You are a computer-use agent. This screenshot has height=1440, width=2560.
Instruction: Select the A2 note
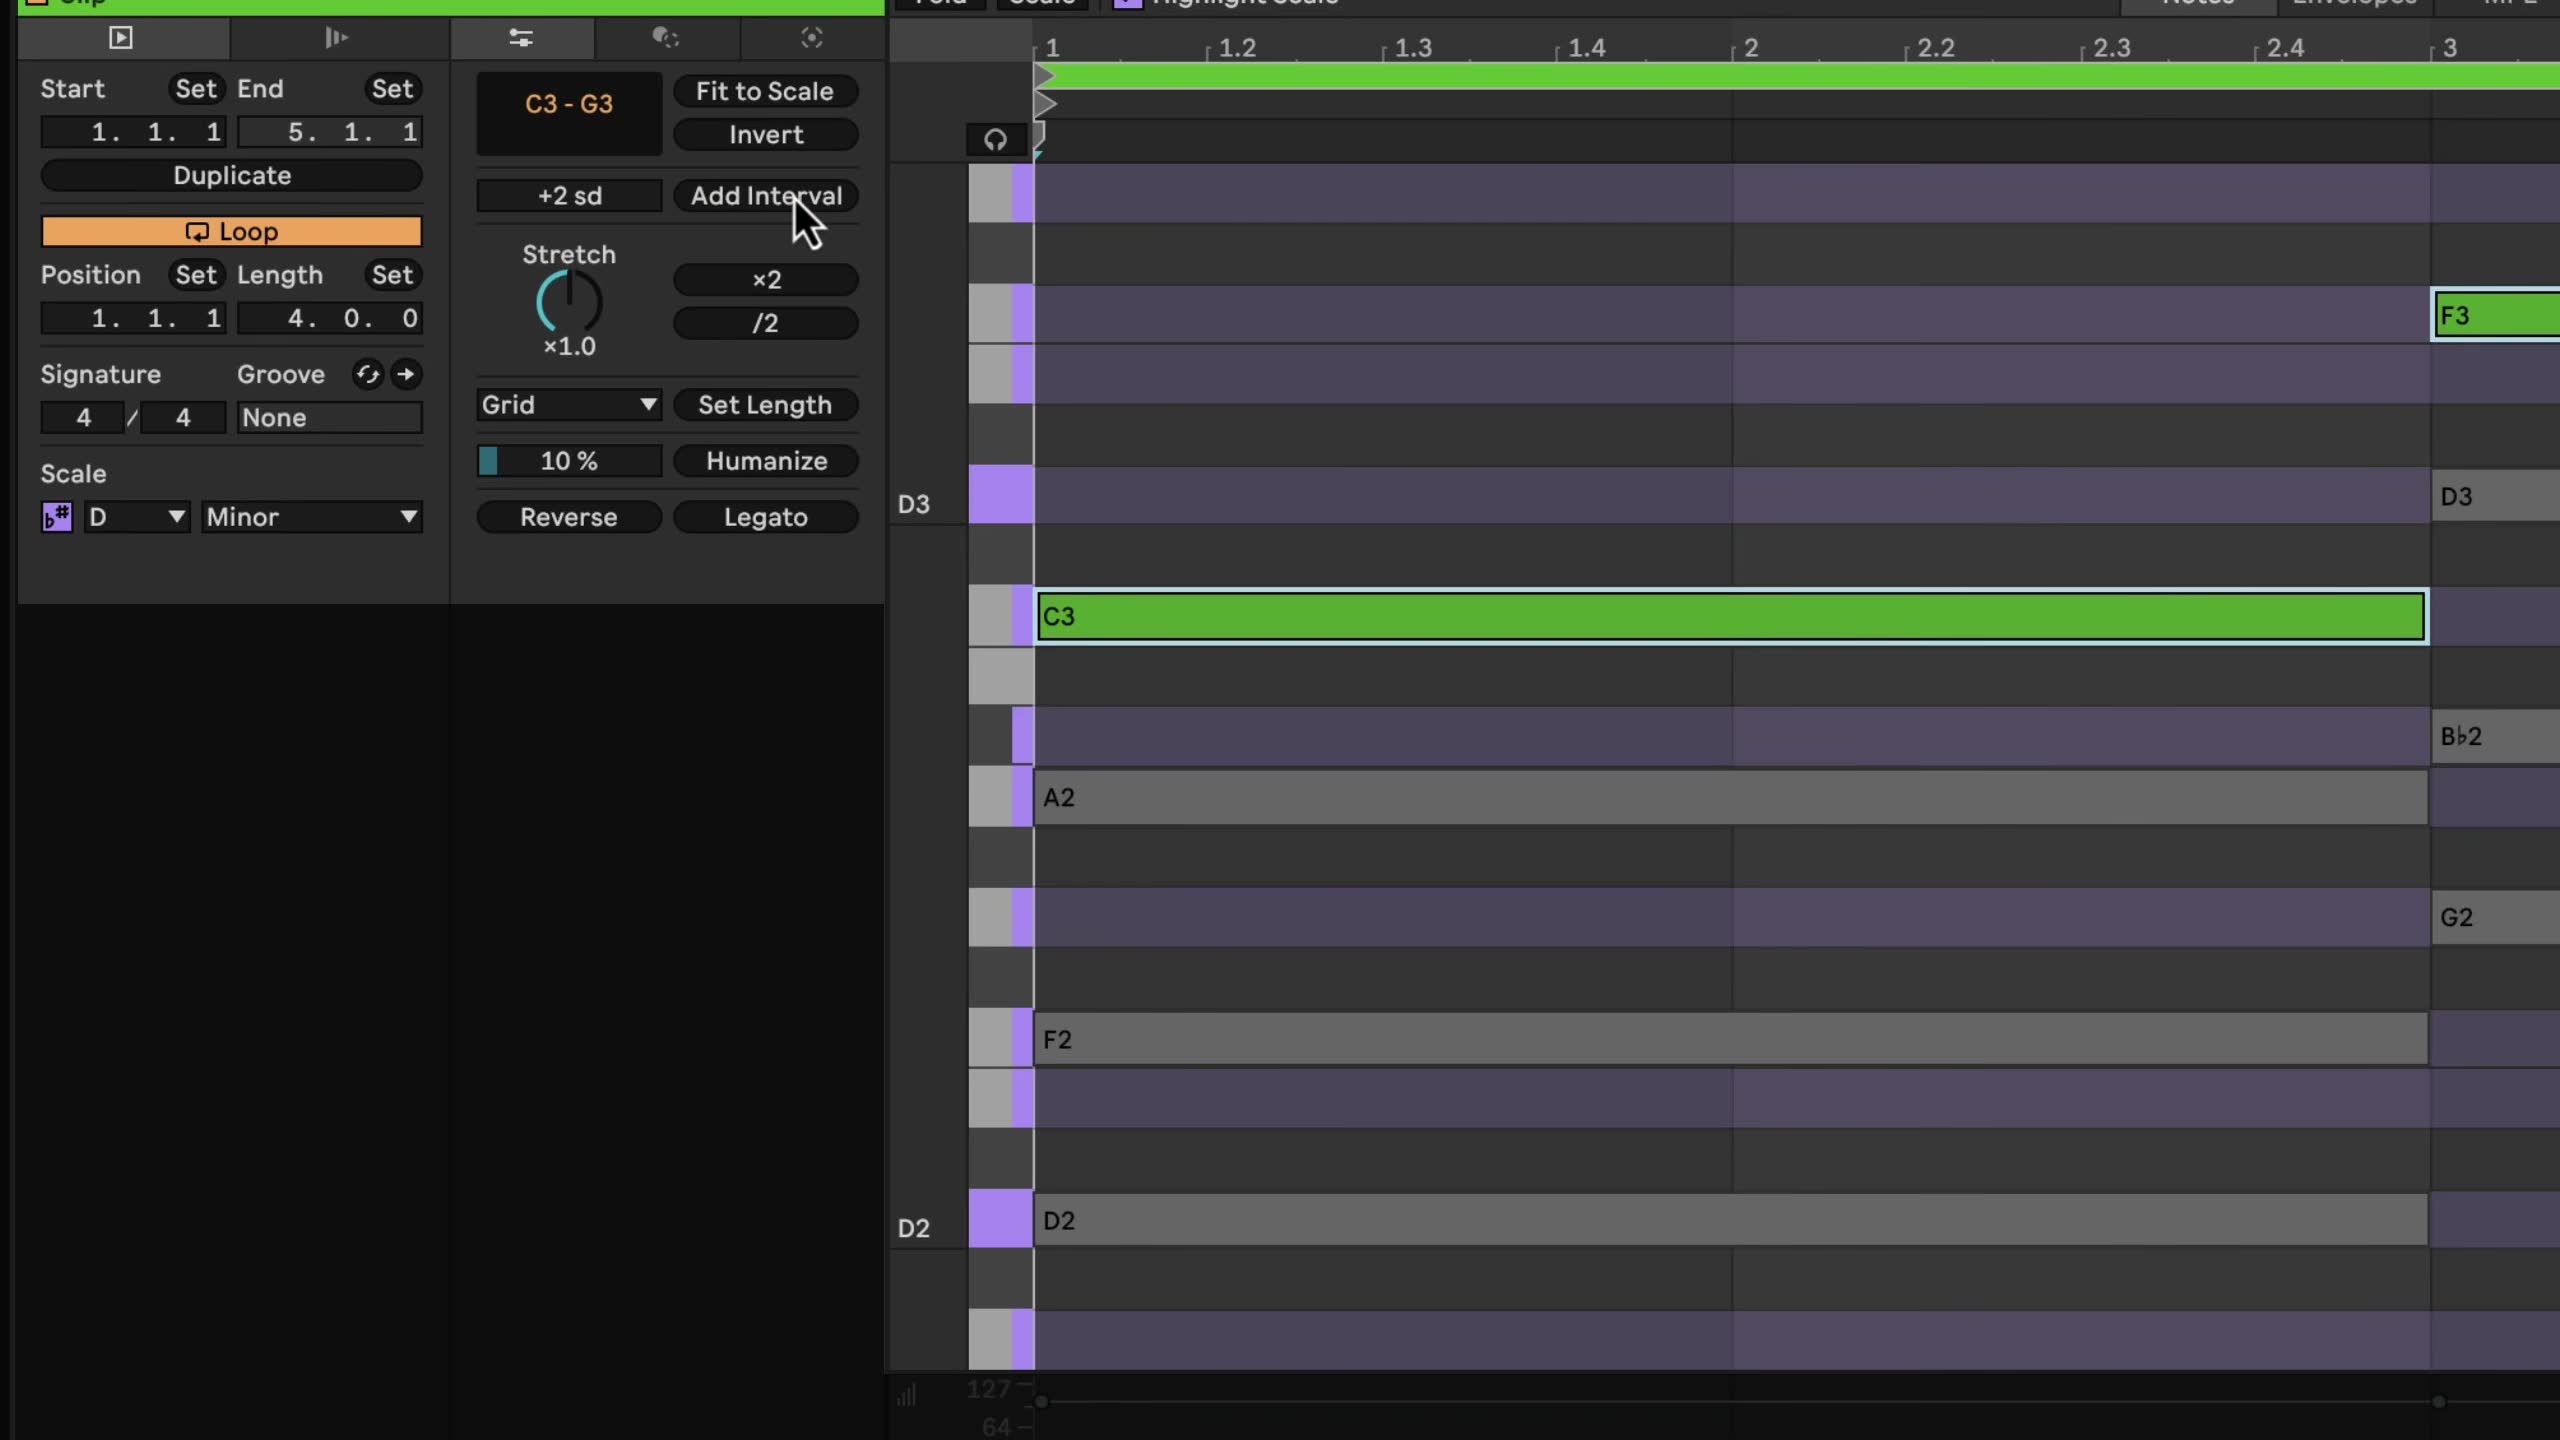coord(1730,797)
